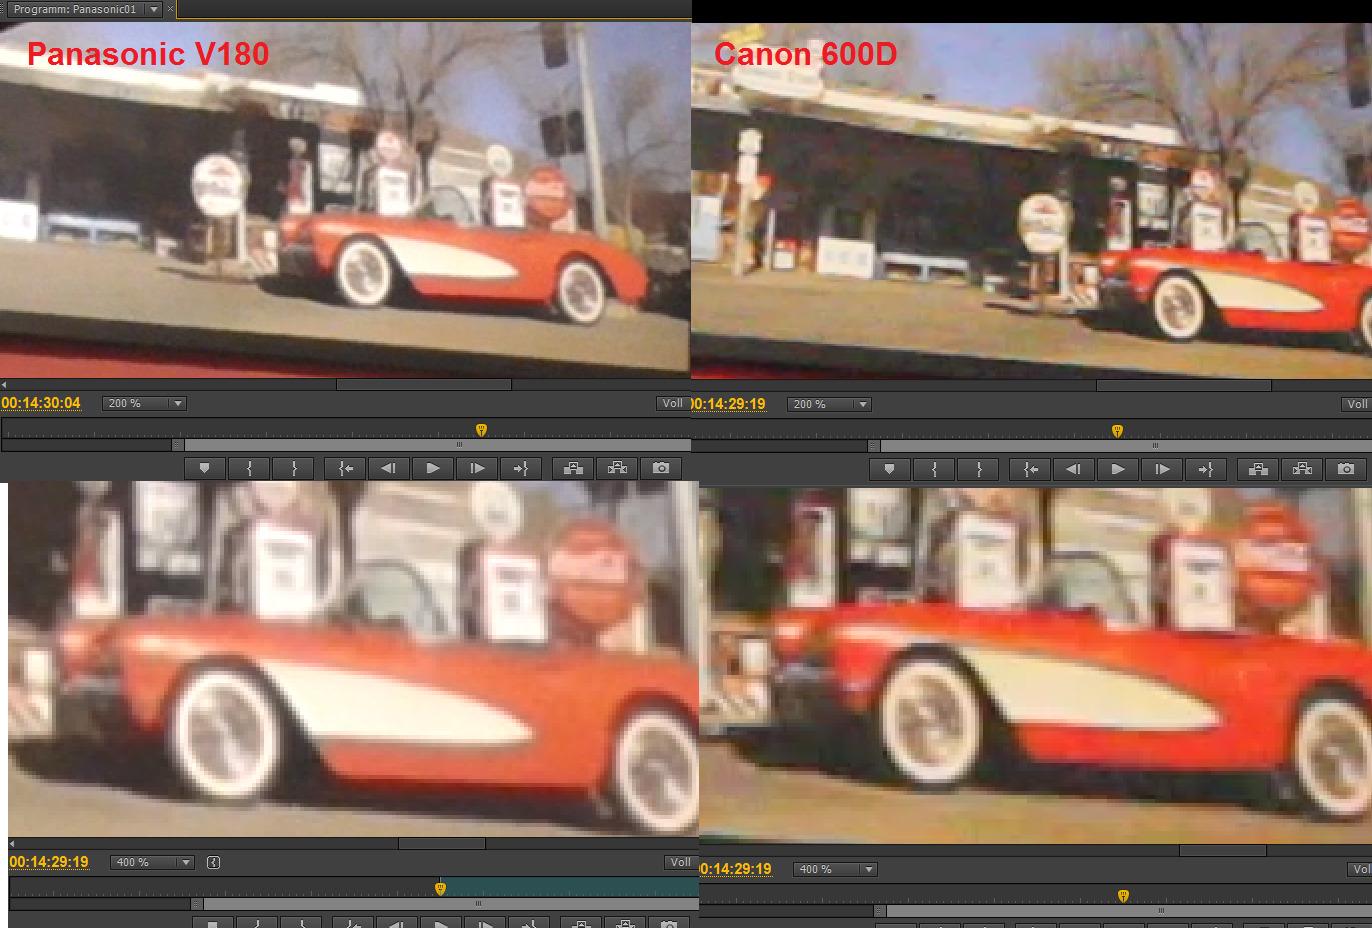Click the Extract button, Panasonic V180 monitor
The image size is (1372, 928).
tap(617, 468)
